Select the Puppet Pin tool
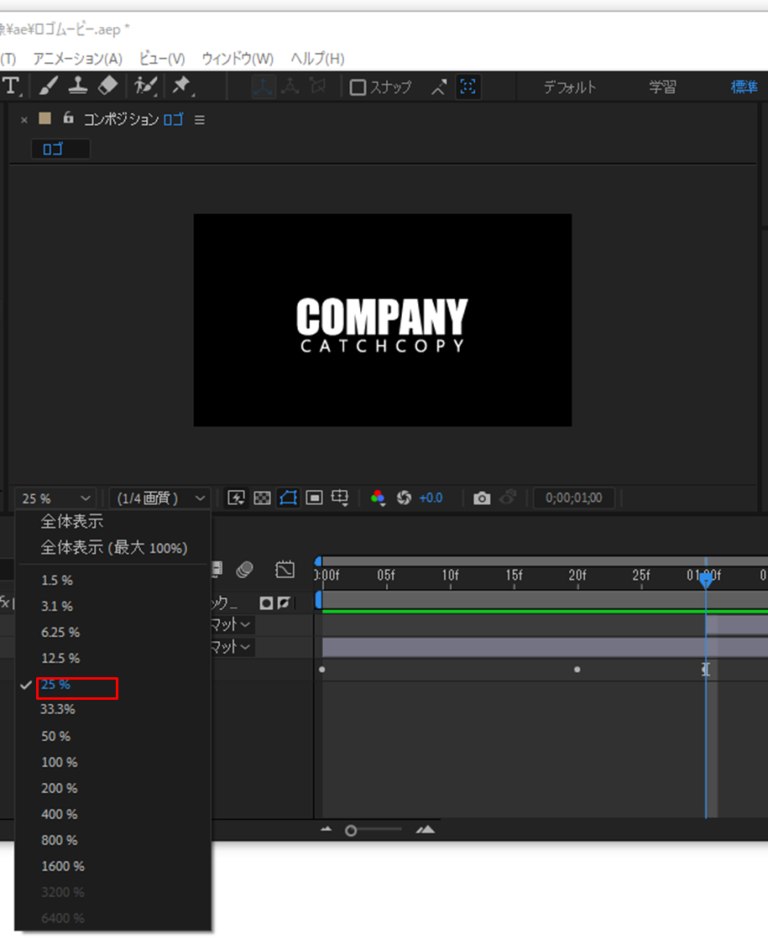Screen dimensions: 768x944 coord(182,87)
